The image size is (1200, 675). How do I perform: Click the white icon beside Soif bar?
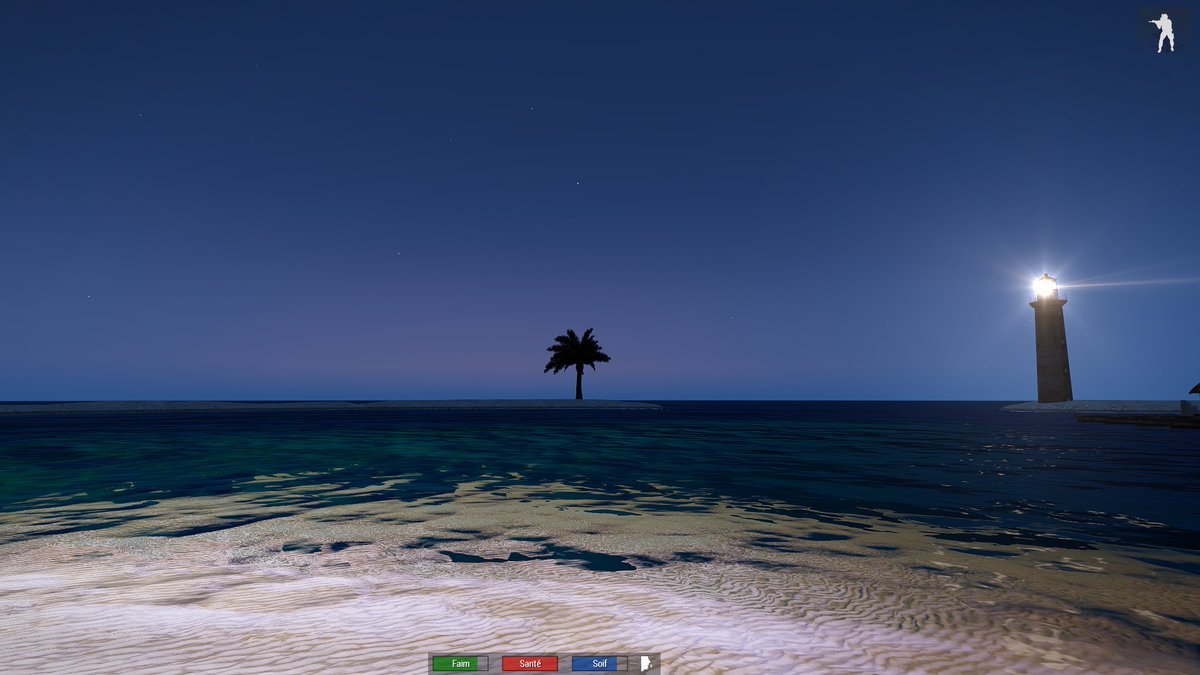646,664
